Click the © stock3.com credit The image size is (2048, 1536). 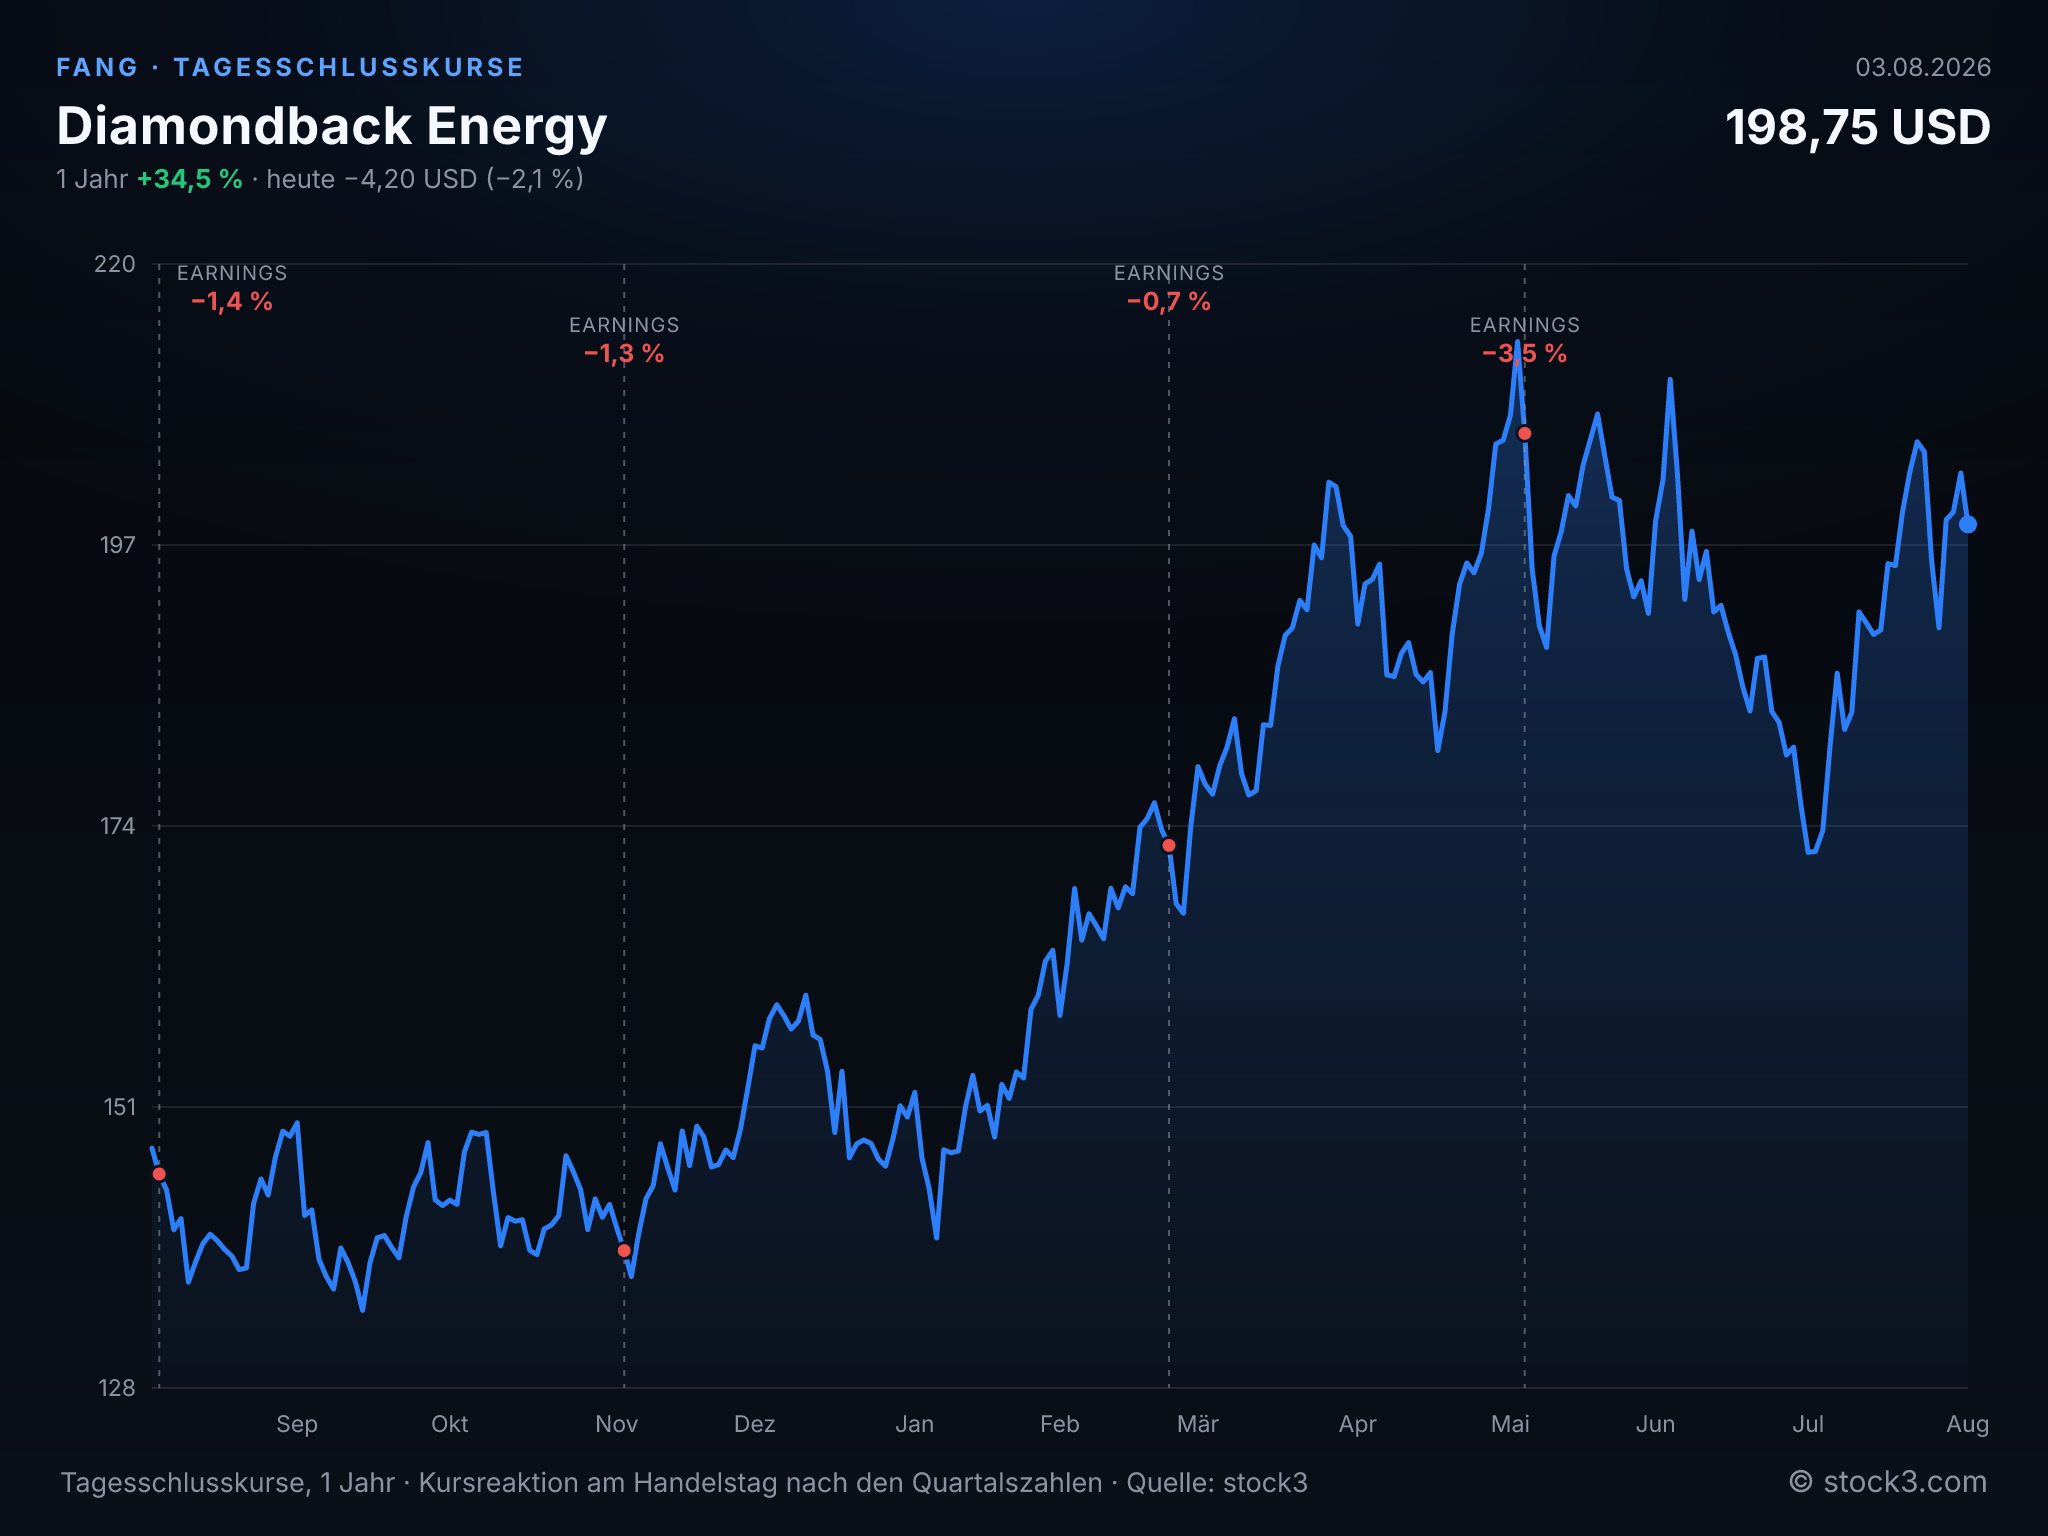1888,1482
